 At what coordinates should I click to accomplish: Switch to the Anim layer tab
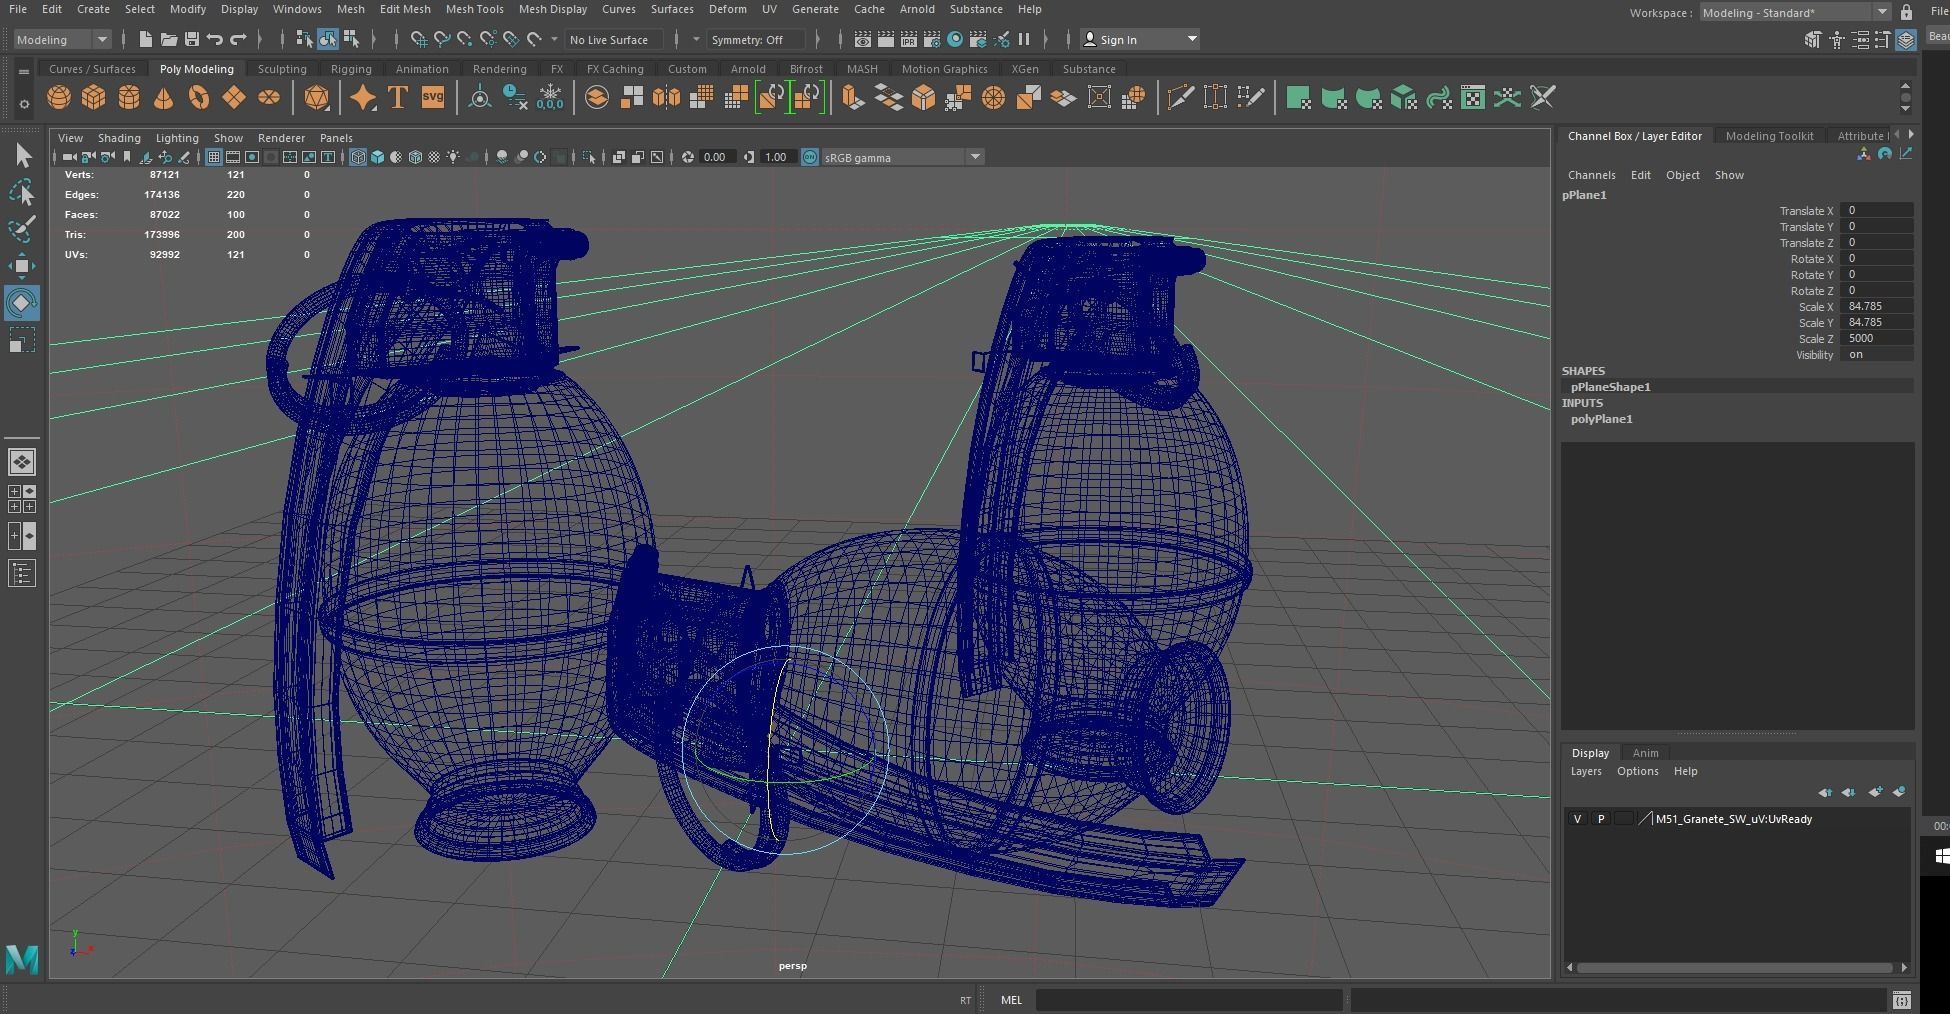point(1645,753)
